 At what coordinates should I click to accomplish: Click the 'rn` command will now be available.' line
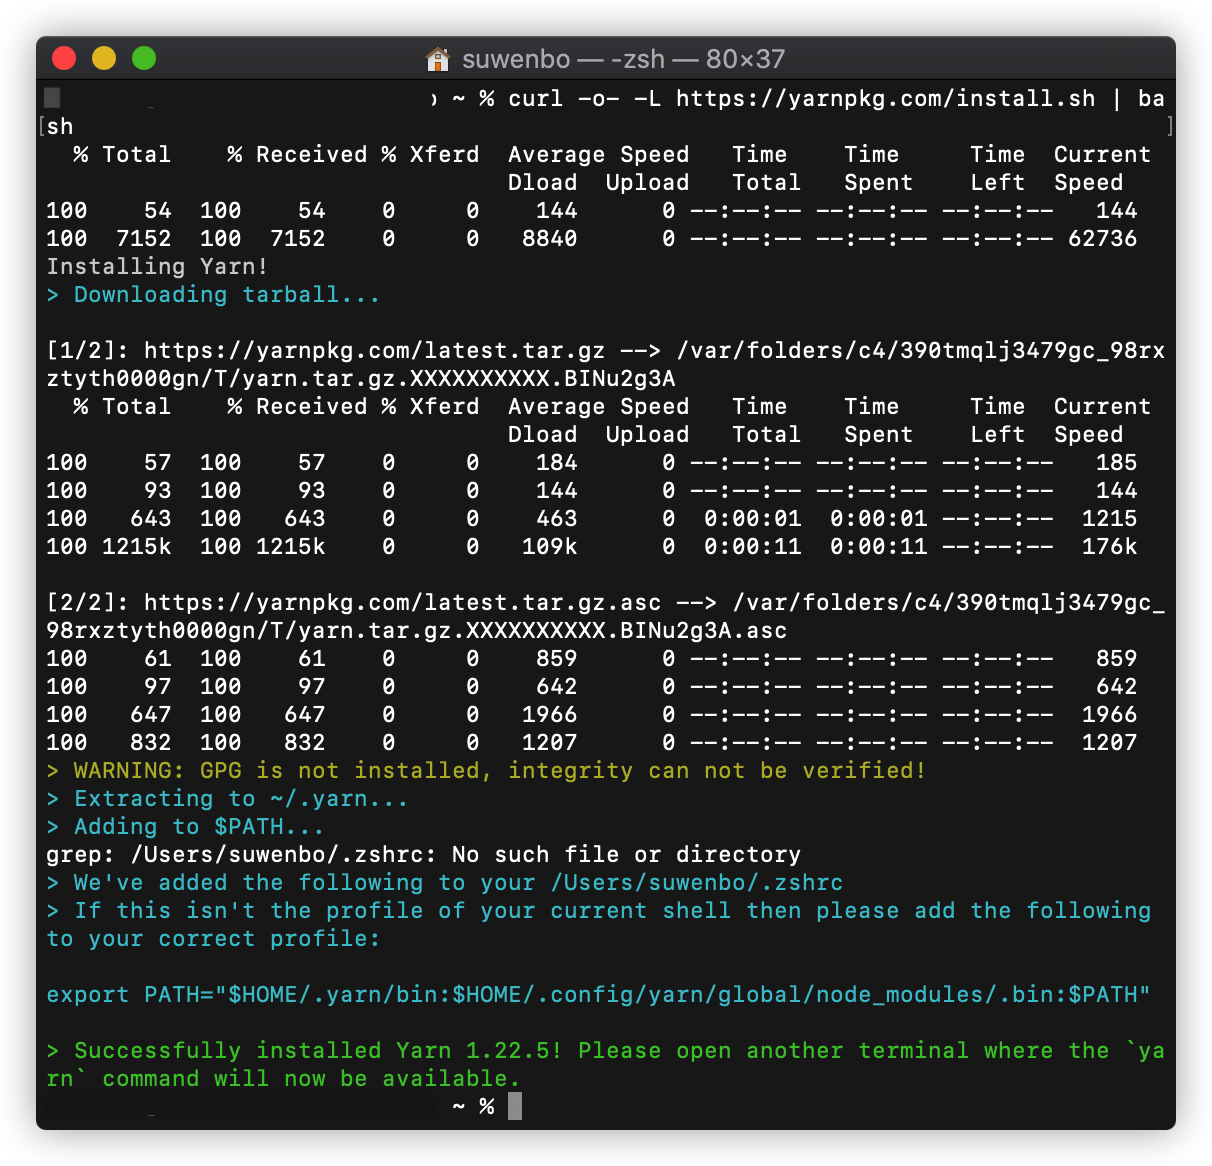point(283,1078)
